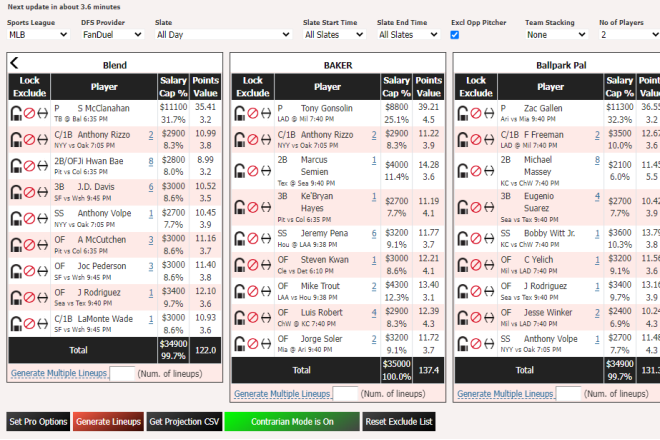Click batting order link 8 for Michael Massey
Image resolution: width=660 pixels, height=440 pixels.
pos(597,160)
